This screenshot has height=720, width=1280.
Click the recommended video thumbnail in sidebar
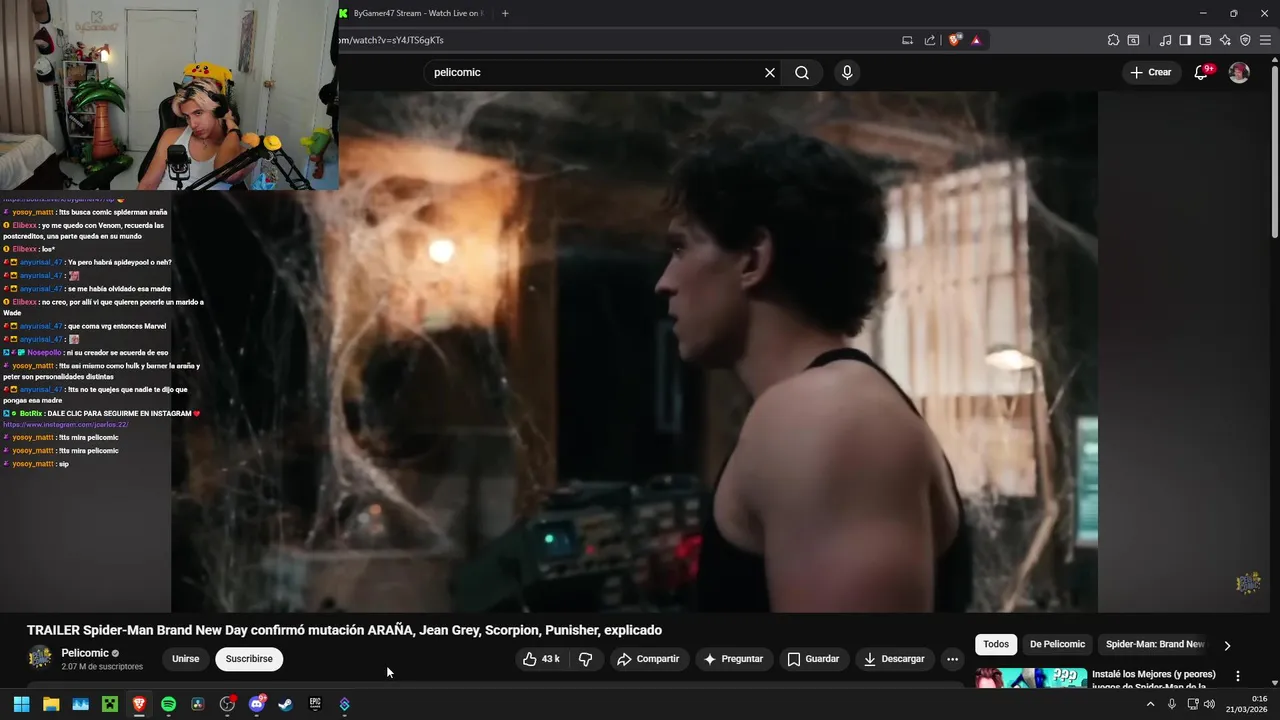[x=1031, y=678]
